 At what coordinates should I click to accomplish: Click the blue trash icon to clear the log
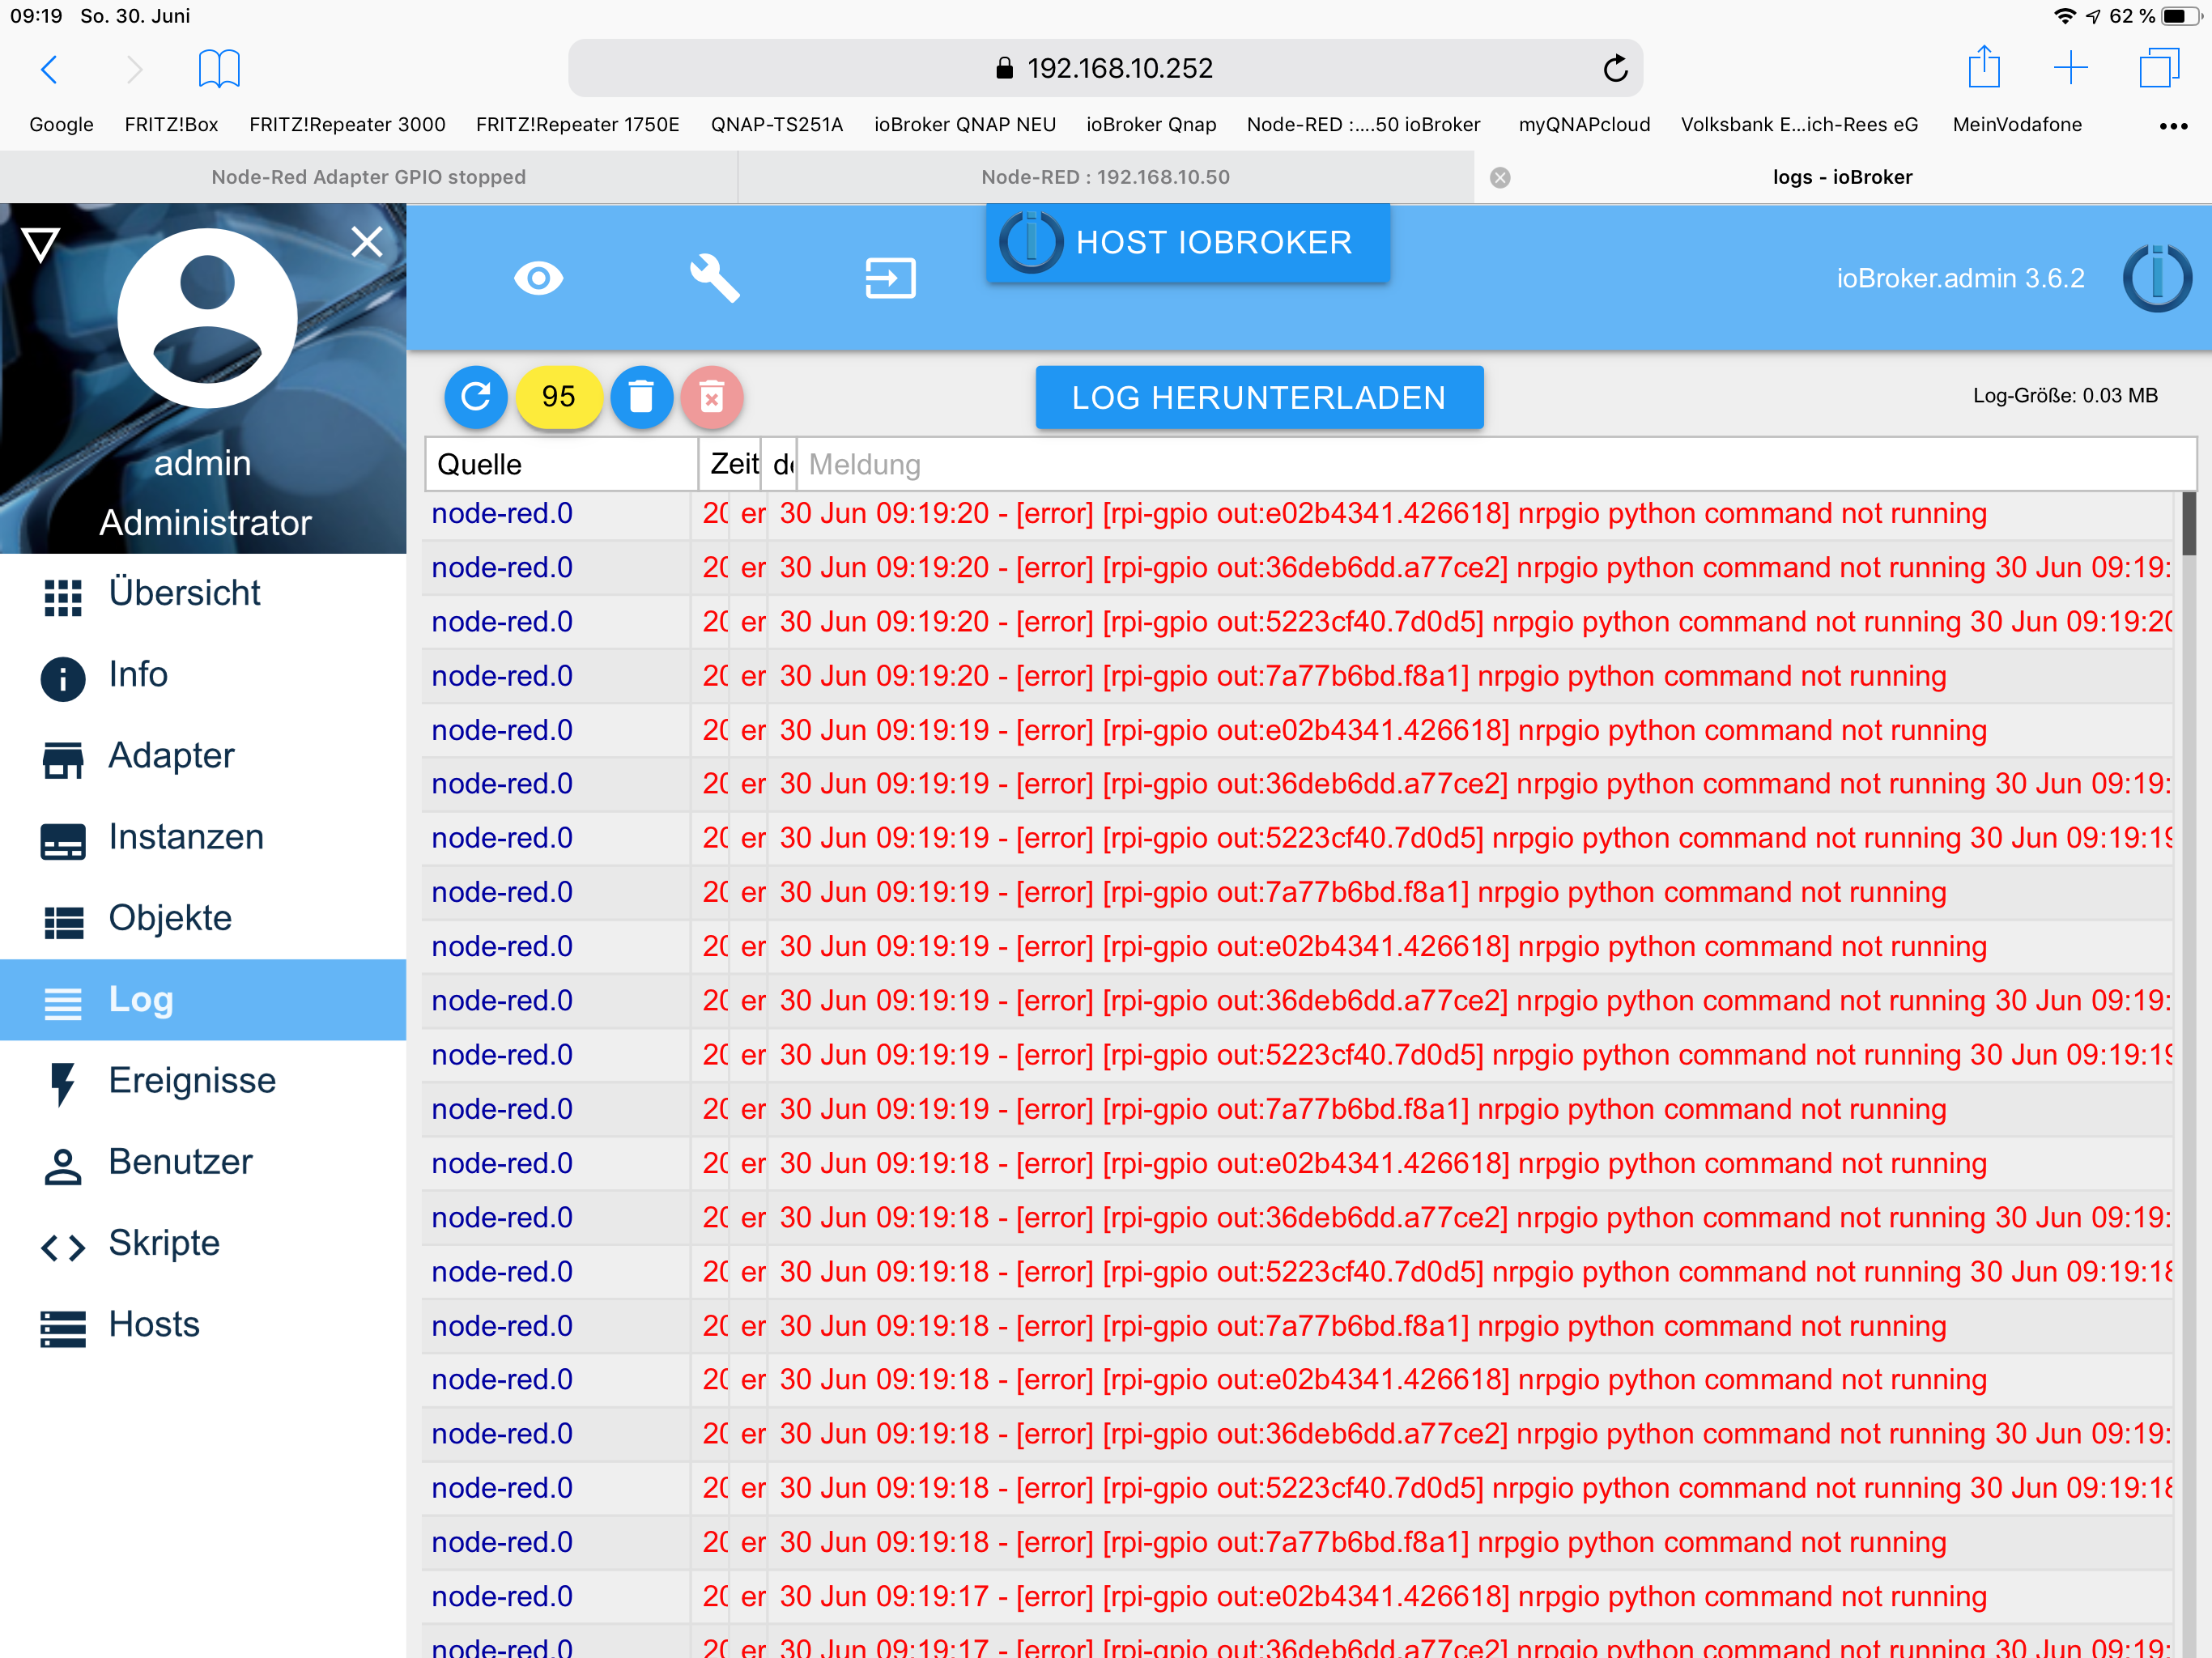(641, 397)
